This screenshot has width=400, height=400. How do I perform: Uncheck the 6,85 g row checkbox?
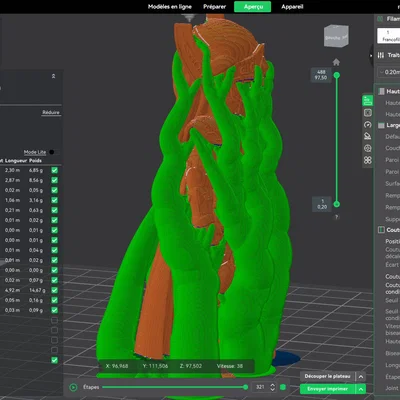(55, 170)
